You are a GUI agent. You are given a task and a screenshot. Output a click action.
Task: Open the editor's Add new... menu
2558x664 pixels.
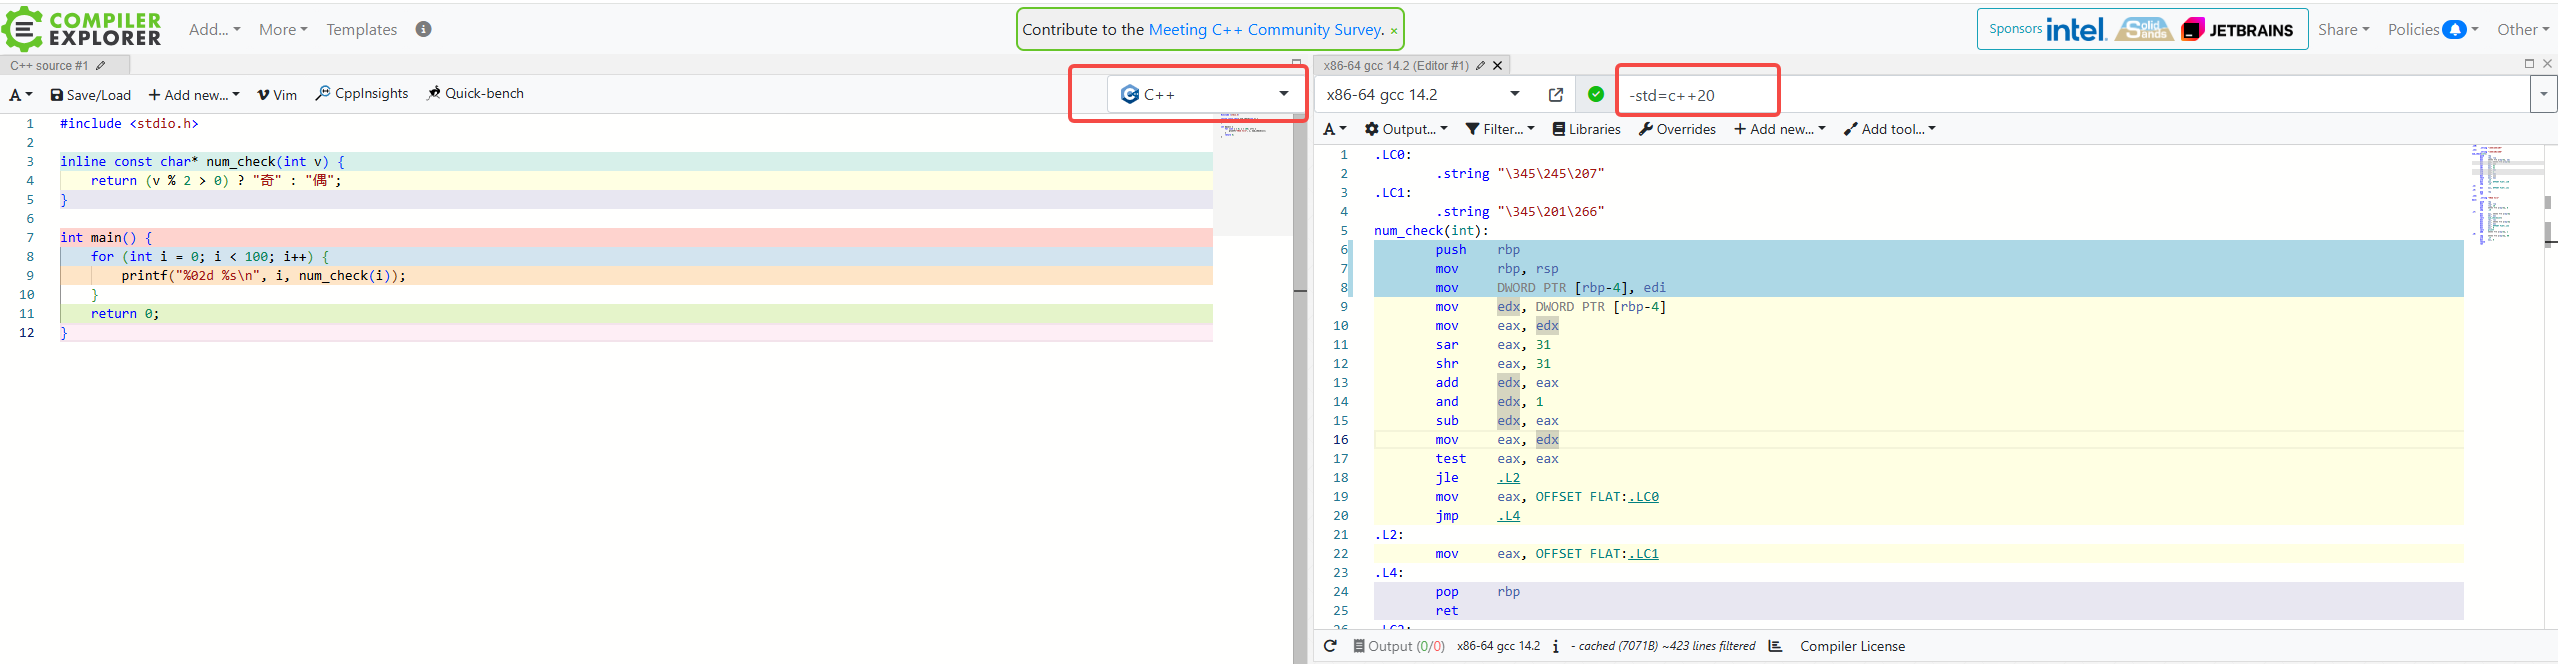click(x=194, y=95)
